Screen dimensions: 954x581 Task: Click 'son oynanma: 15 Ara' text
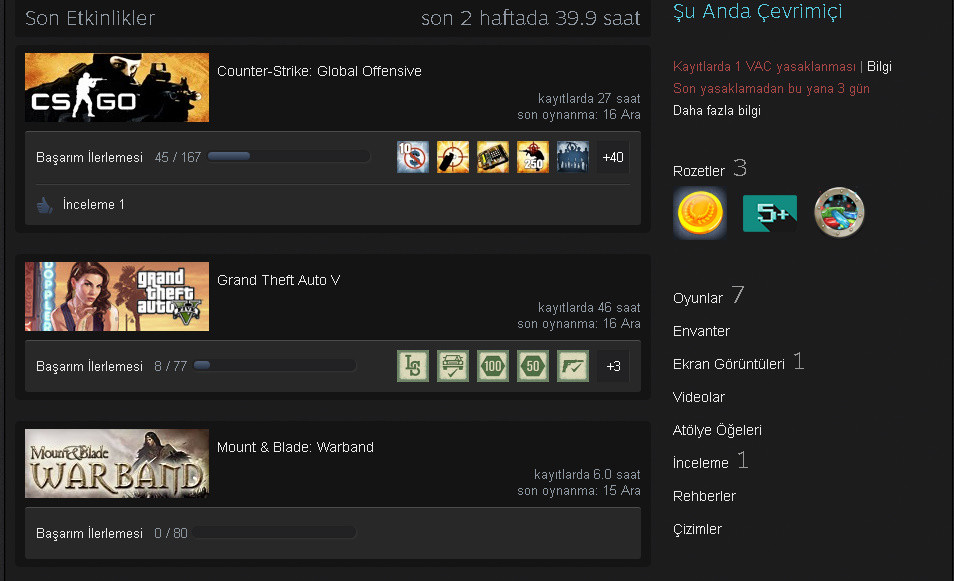579,490
